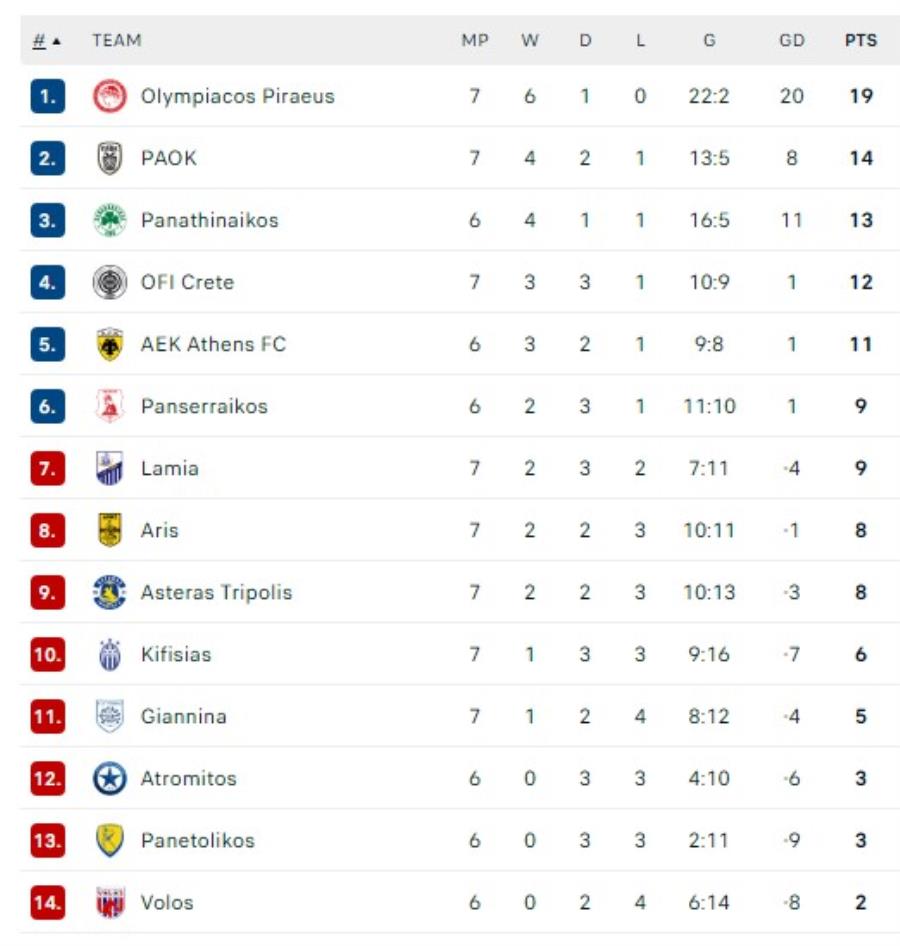Click the Panetolikos yellow shield crest

pos(109,841)
